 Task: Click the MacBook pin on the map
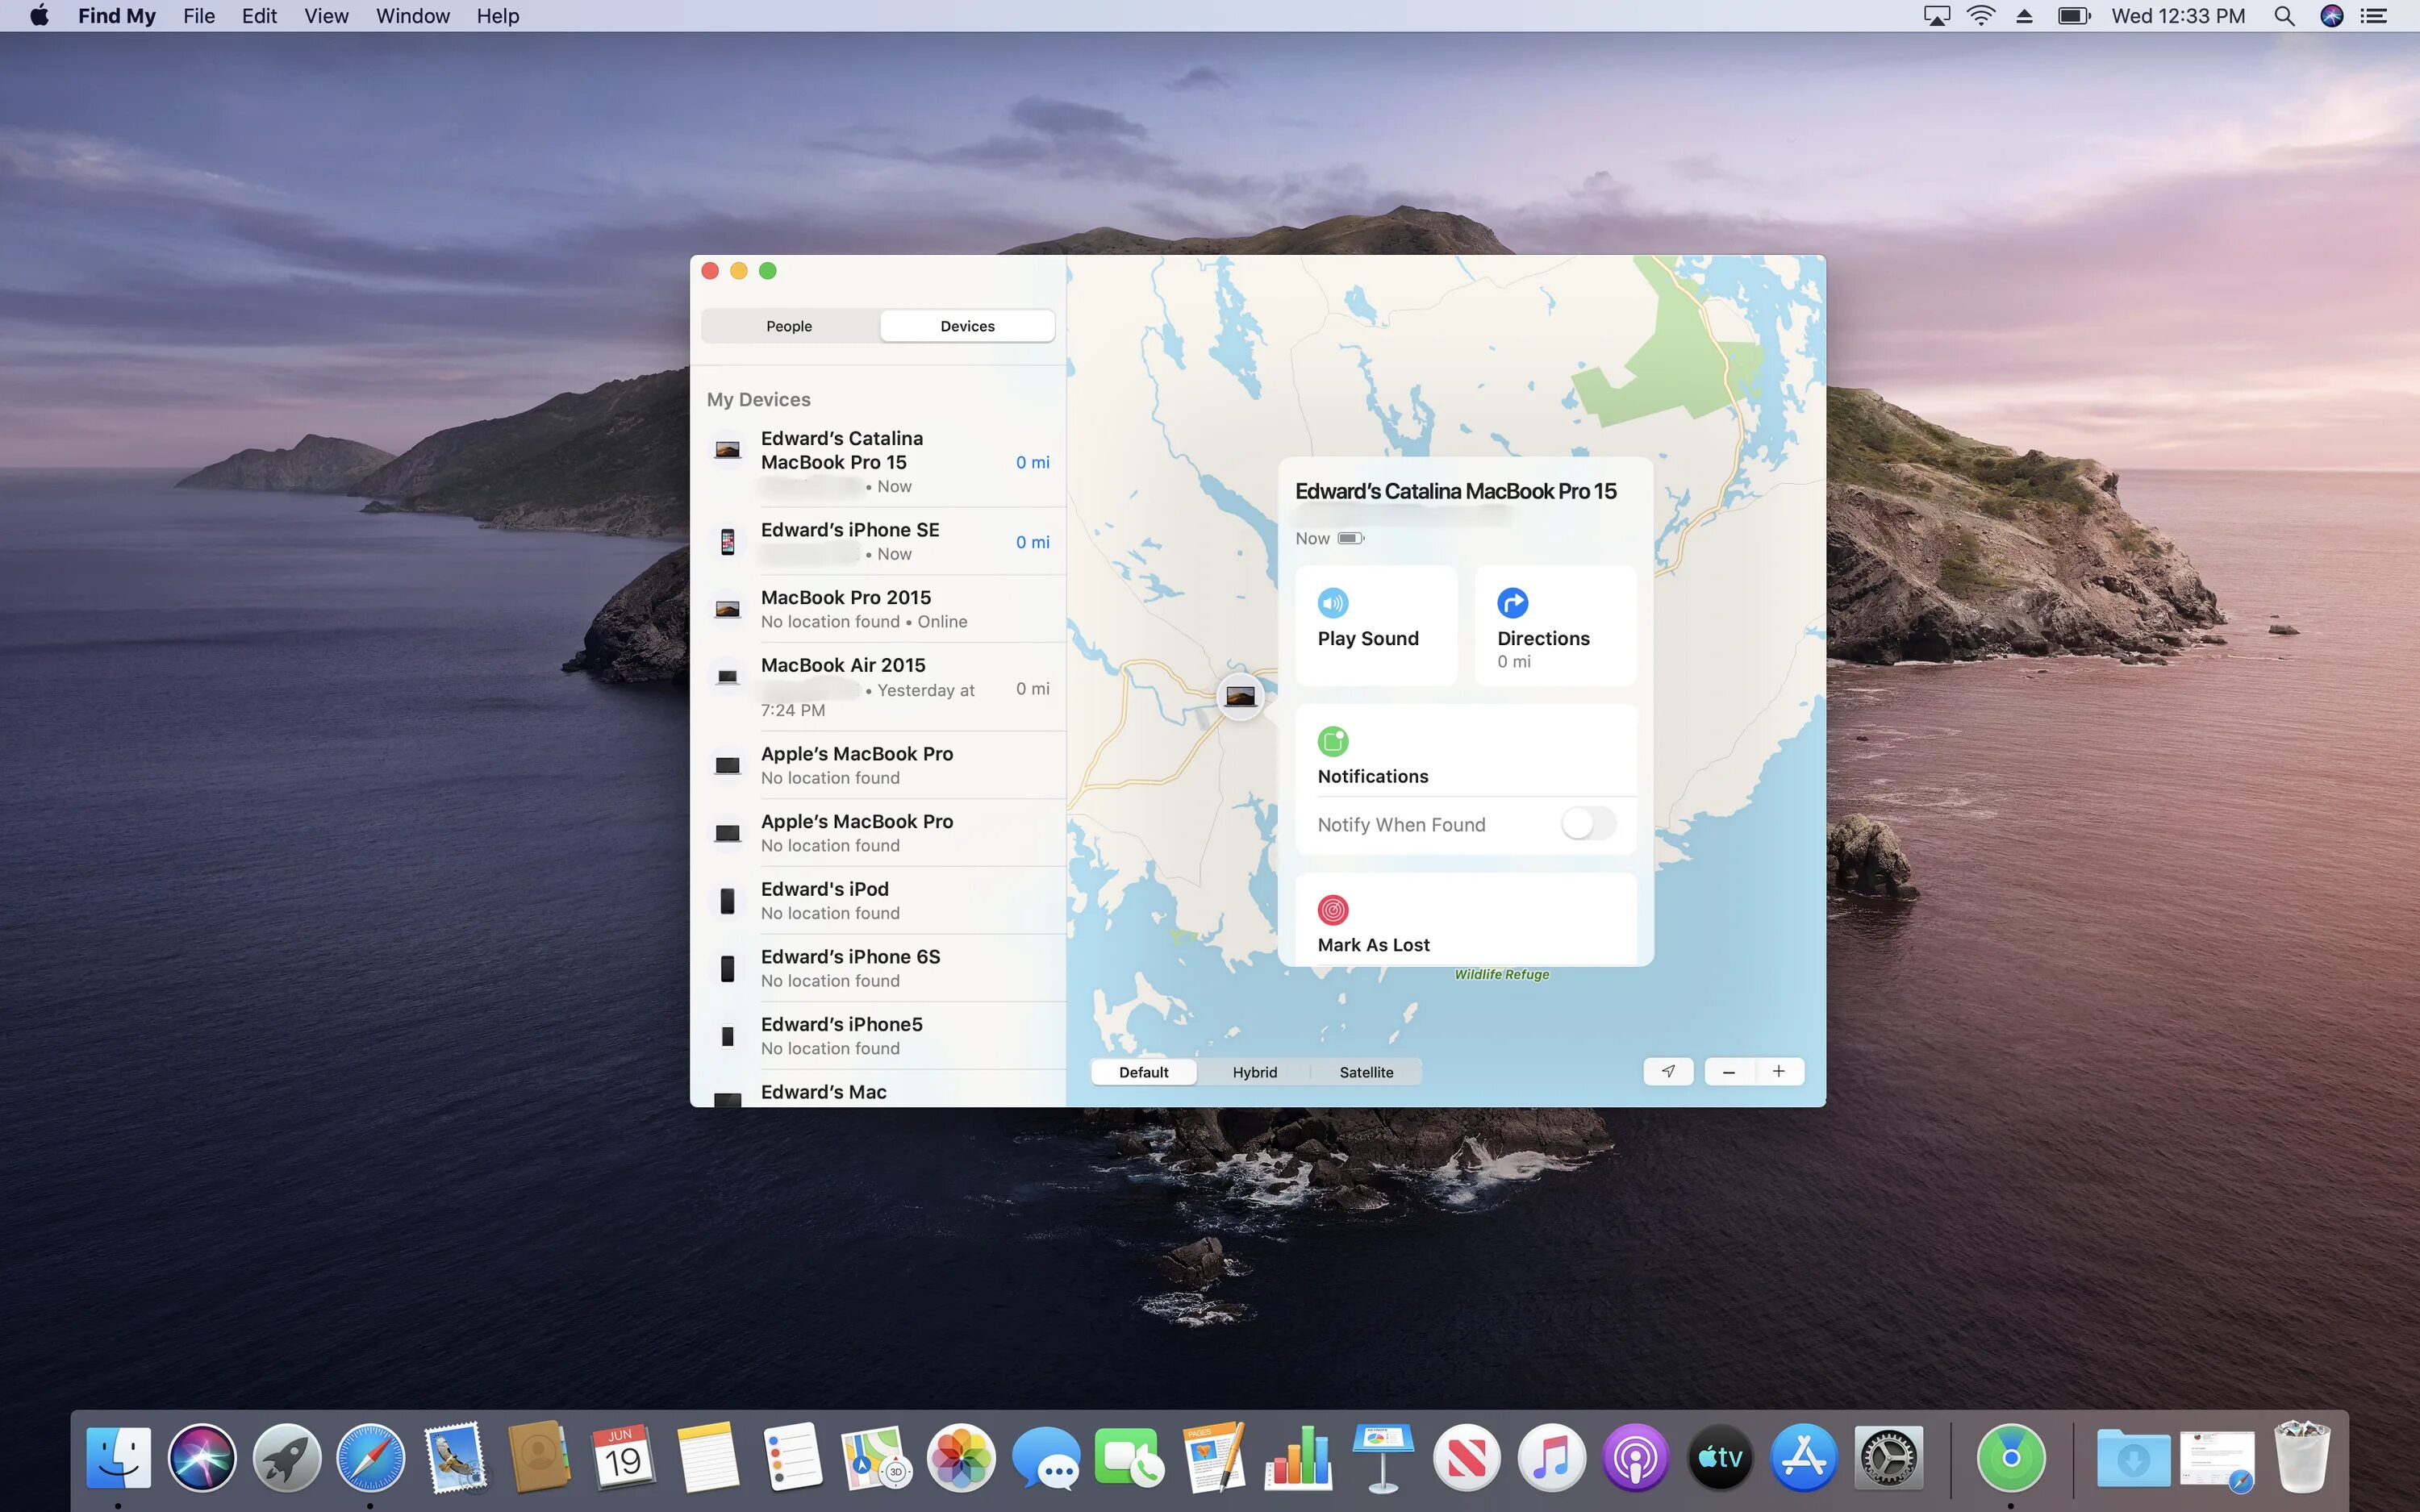tap(1240, 696)
